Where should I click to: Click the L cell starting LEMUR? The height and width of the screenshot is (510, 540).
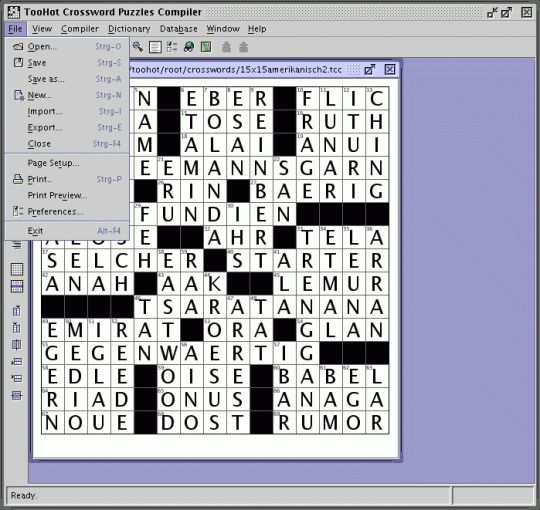(284, 284)
